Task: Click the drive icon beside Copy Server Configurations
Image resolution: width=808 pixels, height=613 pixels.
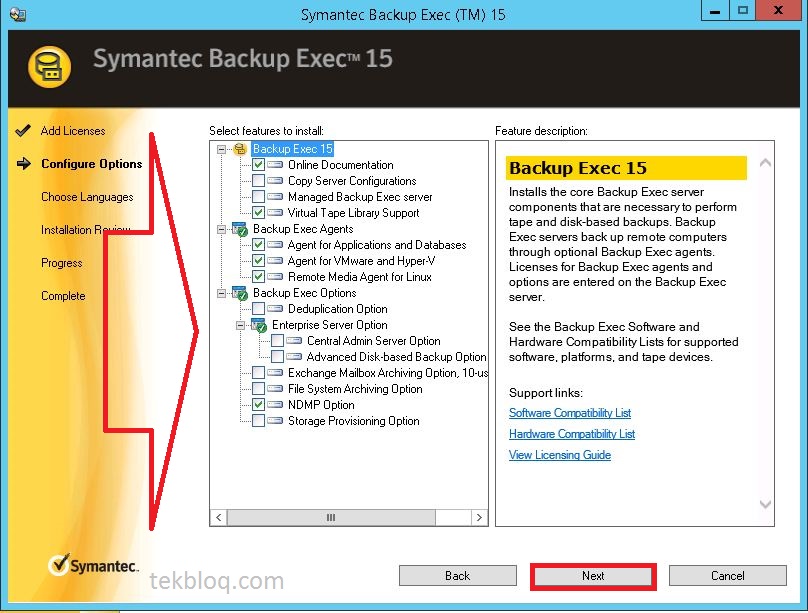Action: pos(275,181)
